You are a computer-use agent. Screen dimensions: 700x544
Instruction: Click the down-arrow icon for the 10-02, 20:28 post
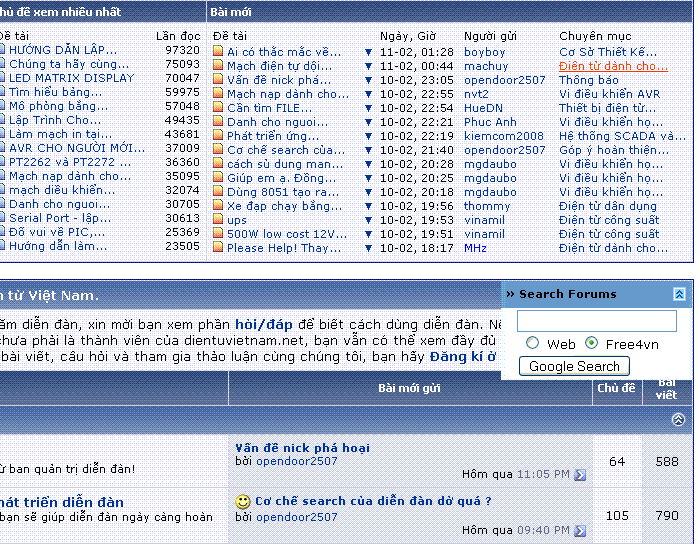[368, 164]
